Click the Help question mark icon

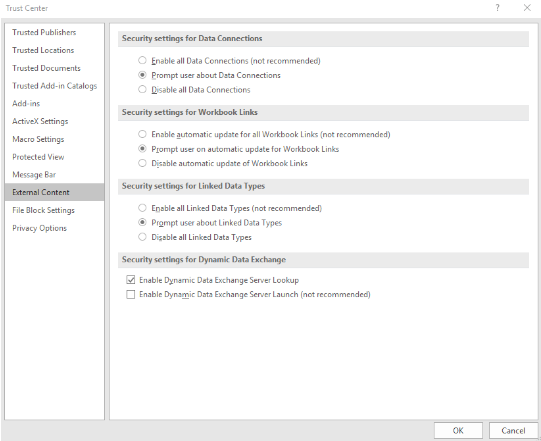tap(497, 8)
